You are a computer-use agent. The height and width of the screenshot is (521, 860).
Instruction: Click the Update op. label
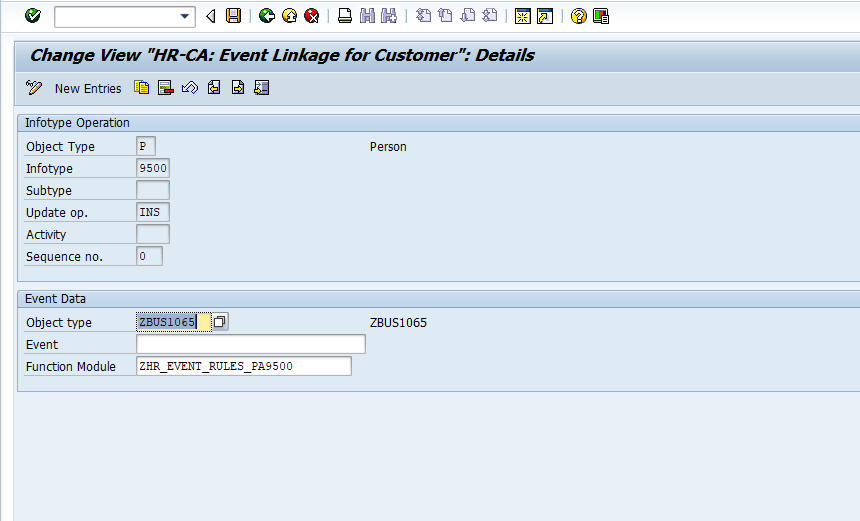56,213
